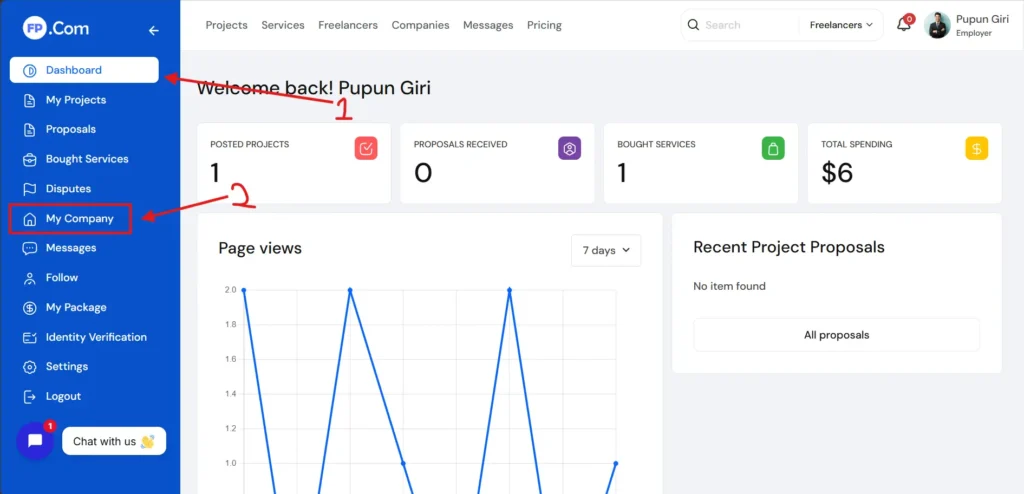
Task: Open Settings from the sidebar
Action: click(67, 367)
